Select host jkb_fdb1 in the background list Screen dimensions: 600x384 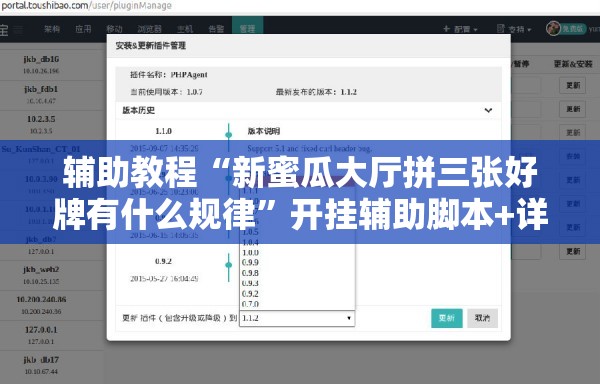pos(41,89)
